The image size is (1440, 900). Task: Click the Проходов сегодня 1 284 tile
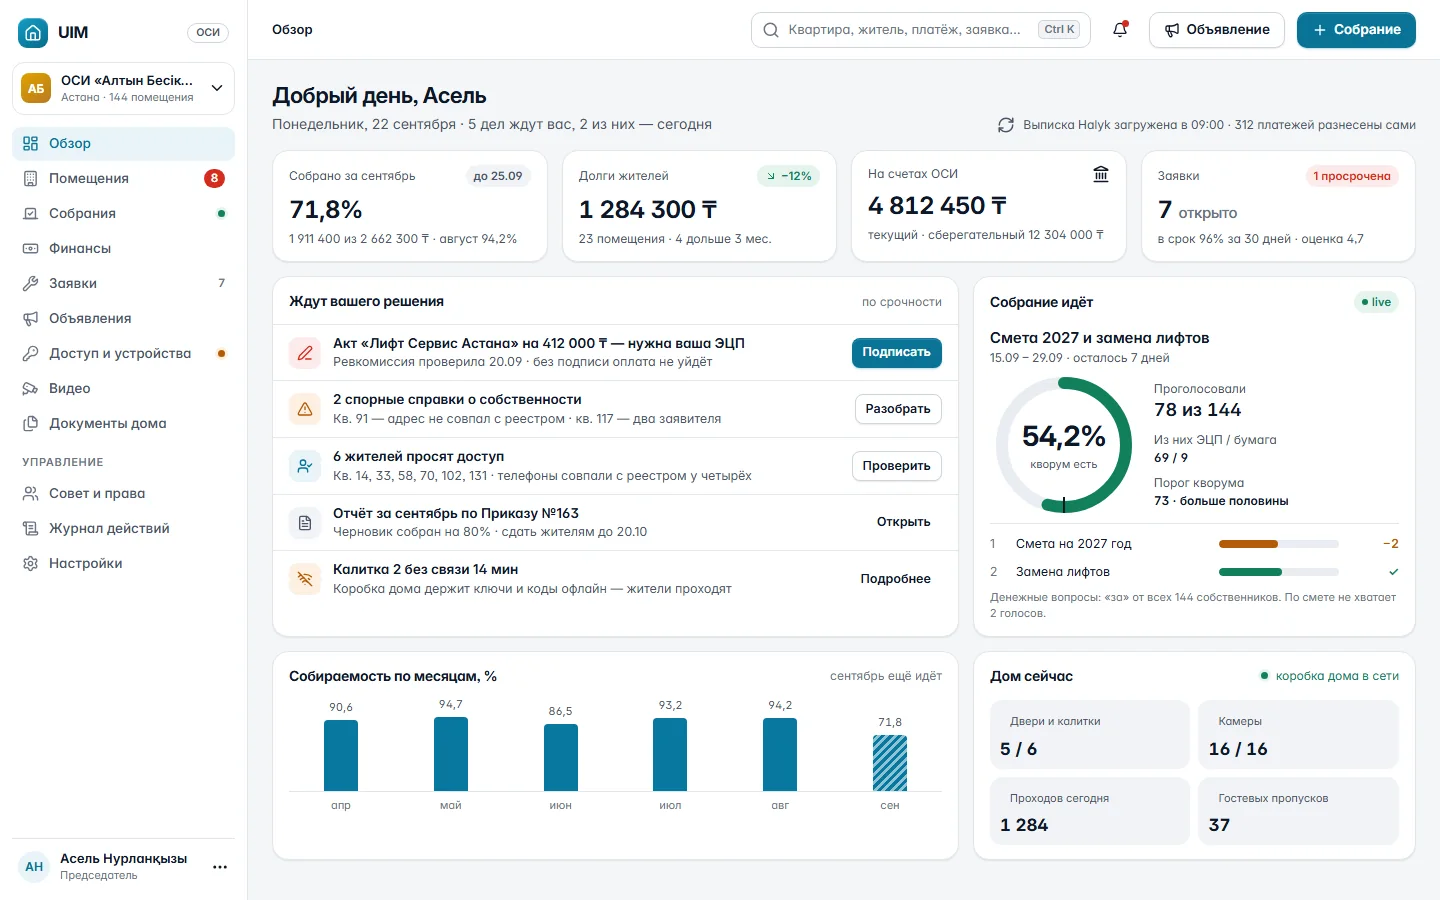pos(1090,811)
